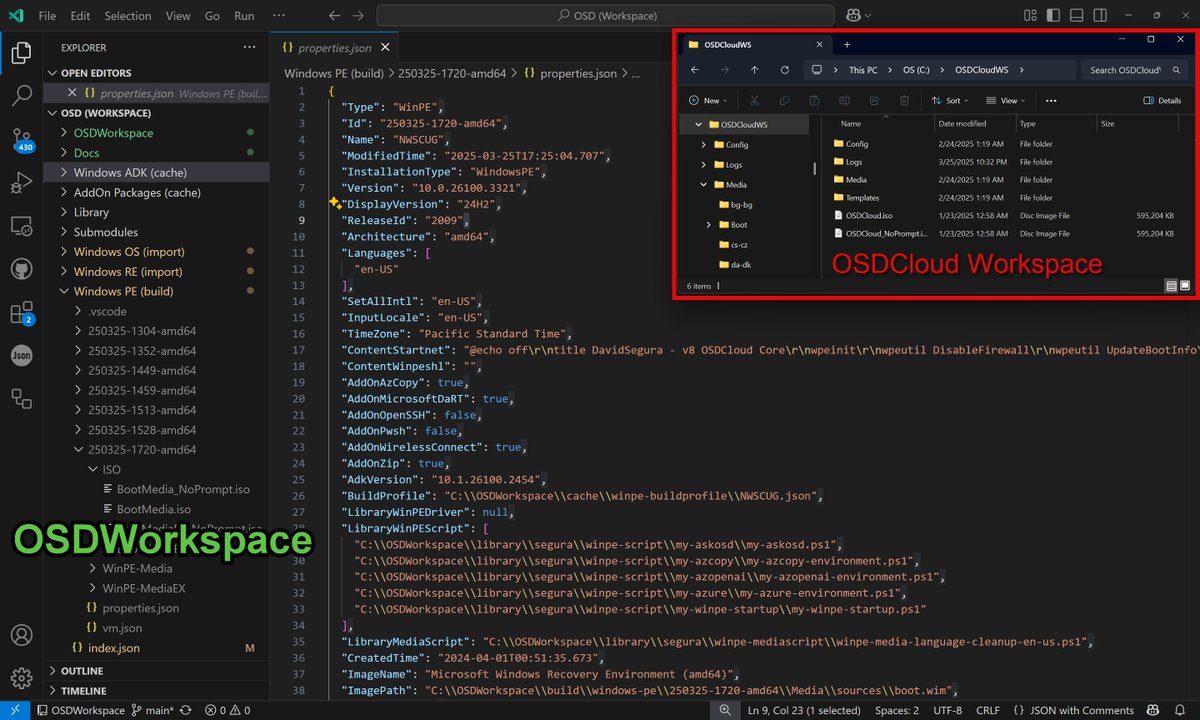Open the Extensions view with badge 2

coord(21,313)
